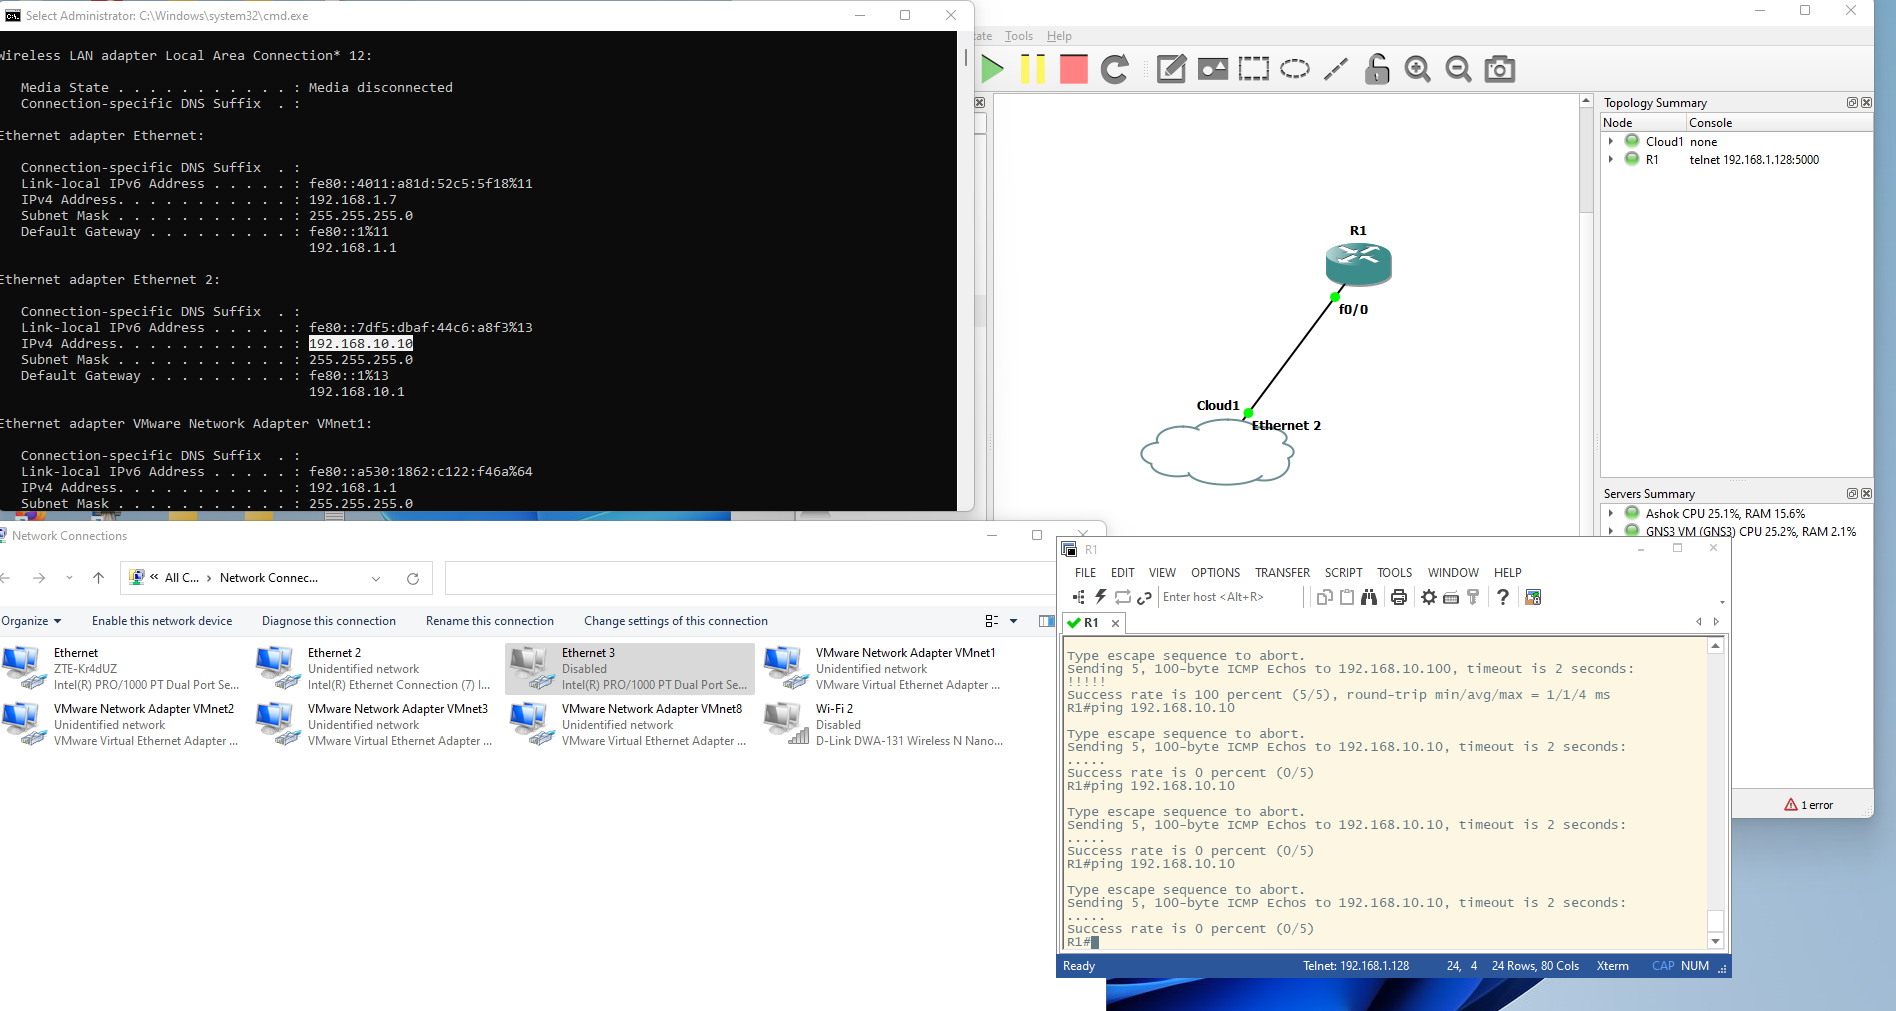The width and height of the screenshot is (1896, 1011).
Task: Open the 1 error indicator in GNS3
Action: click(1810, 804)
